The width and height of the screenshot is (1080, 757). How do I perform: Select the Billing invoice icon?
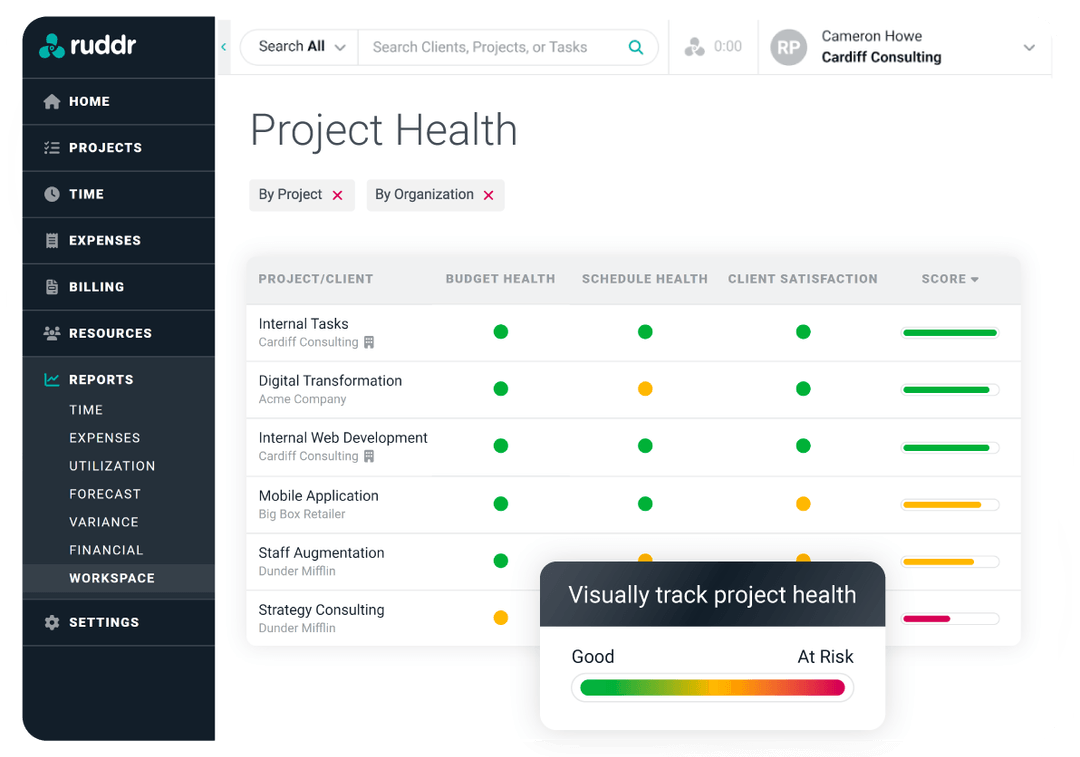pyautogui.click(x=50, y=287)
